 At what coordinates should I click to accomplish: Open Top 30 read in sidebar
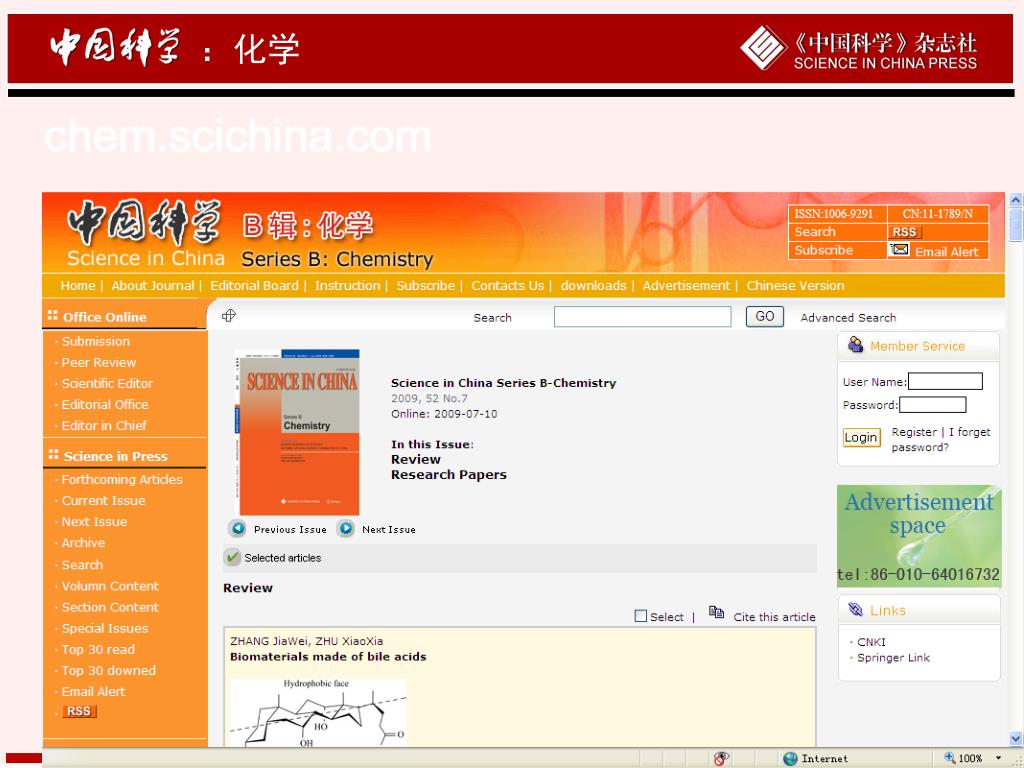coord(99,649)
